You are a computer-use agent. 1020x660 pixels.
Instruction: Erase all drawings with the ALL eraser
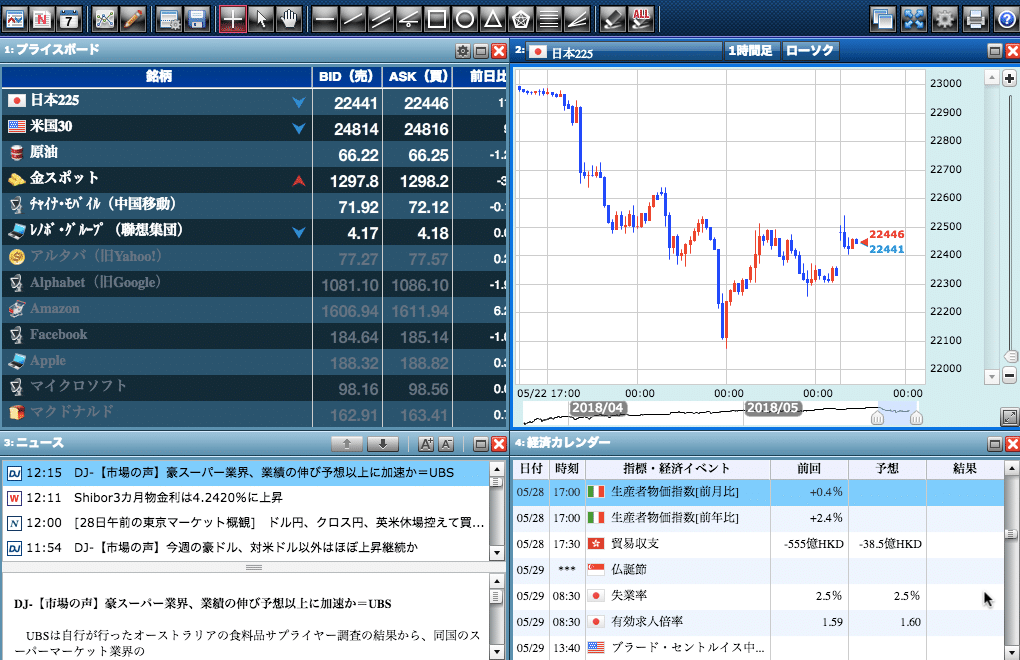[641, 18]
